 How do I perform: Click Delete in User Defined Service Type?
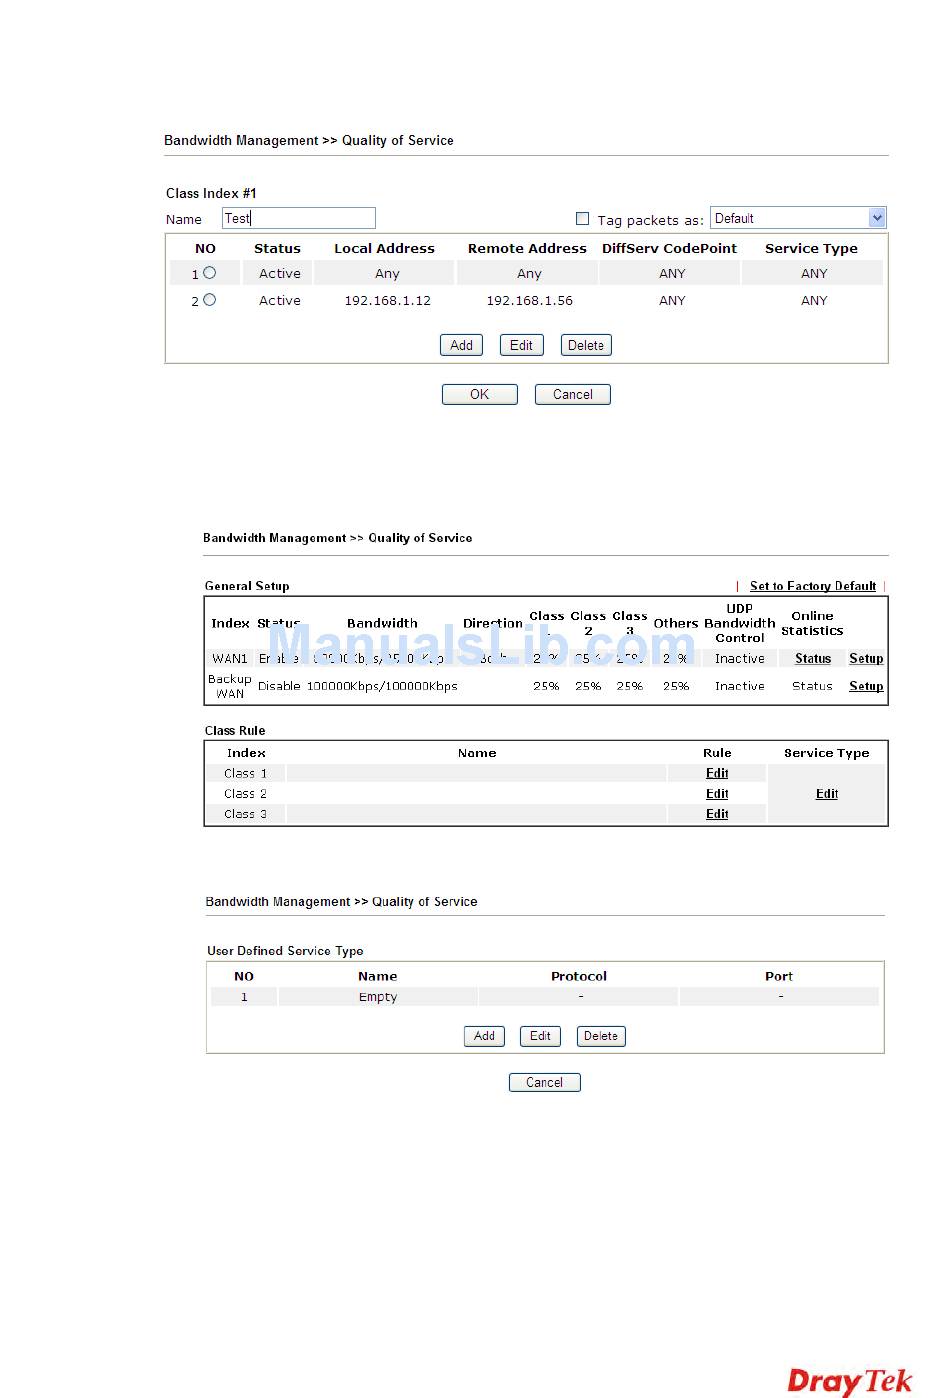click(x=601, y=1036)
